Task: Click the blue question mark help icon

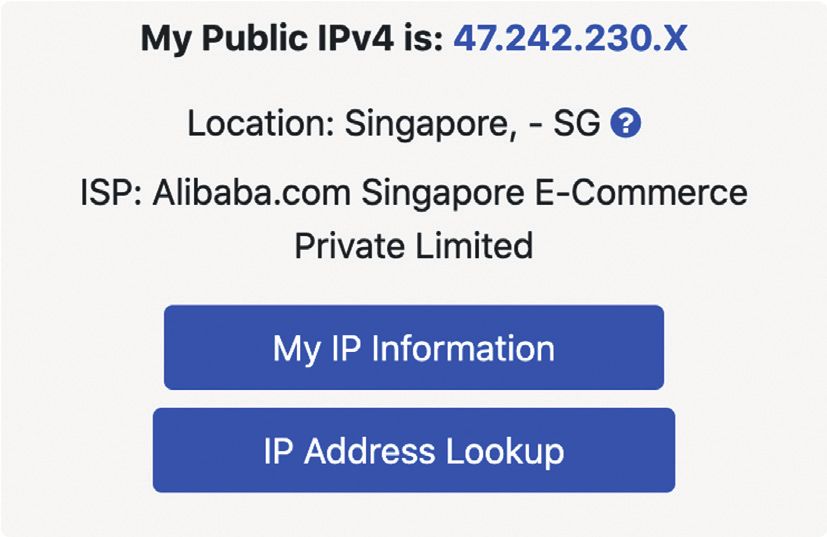Action: click(626, 123)
